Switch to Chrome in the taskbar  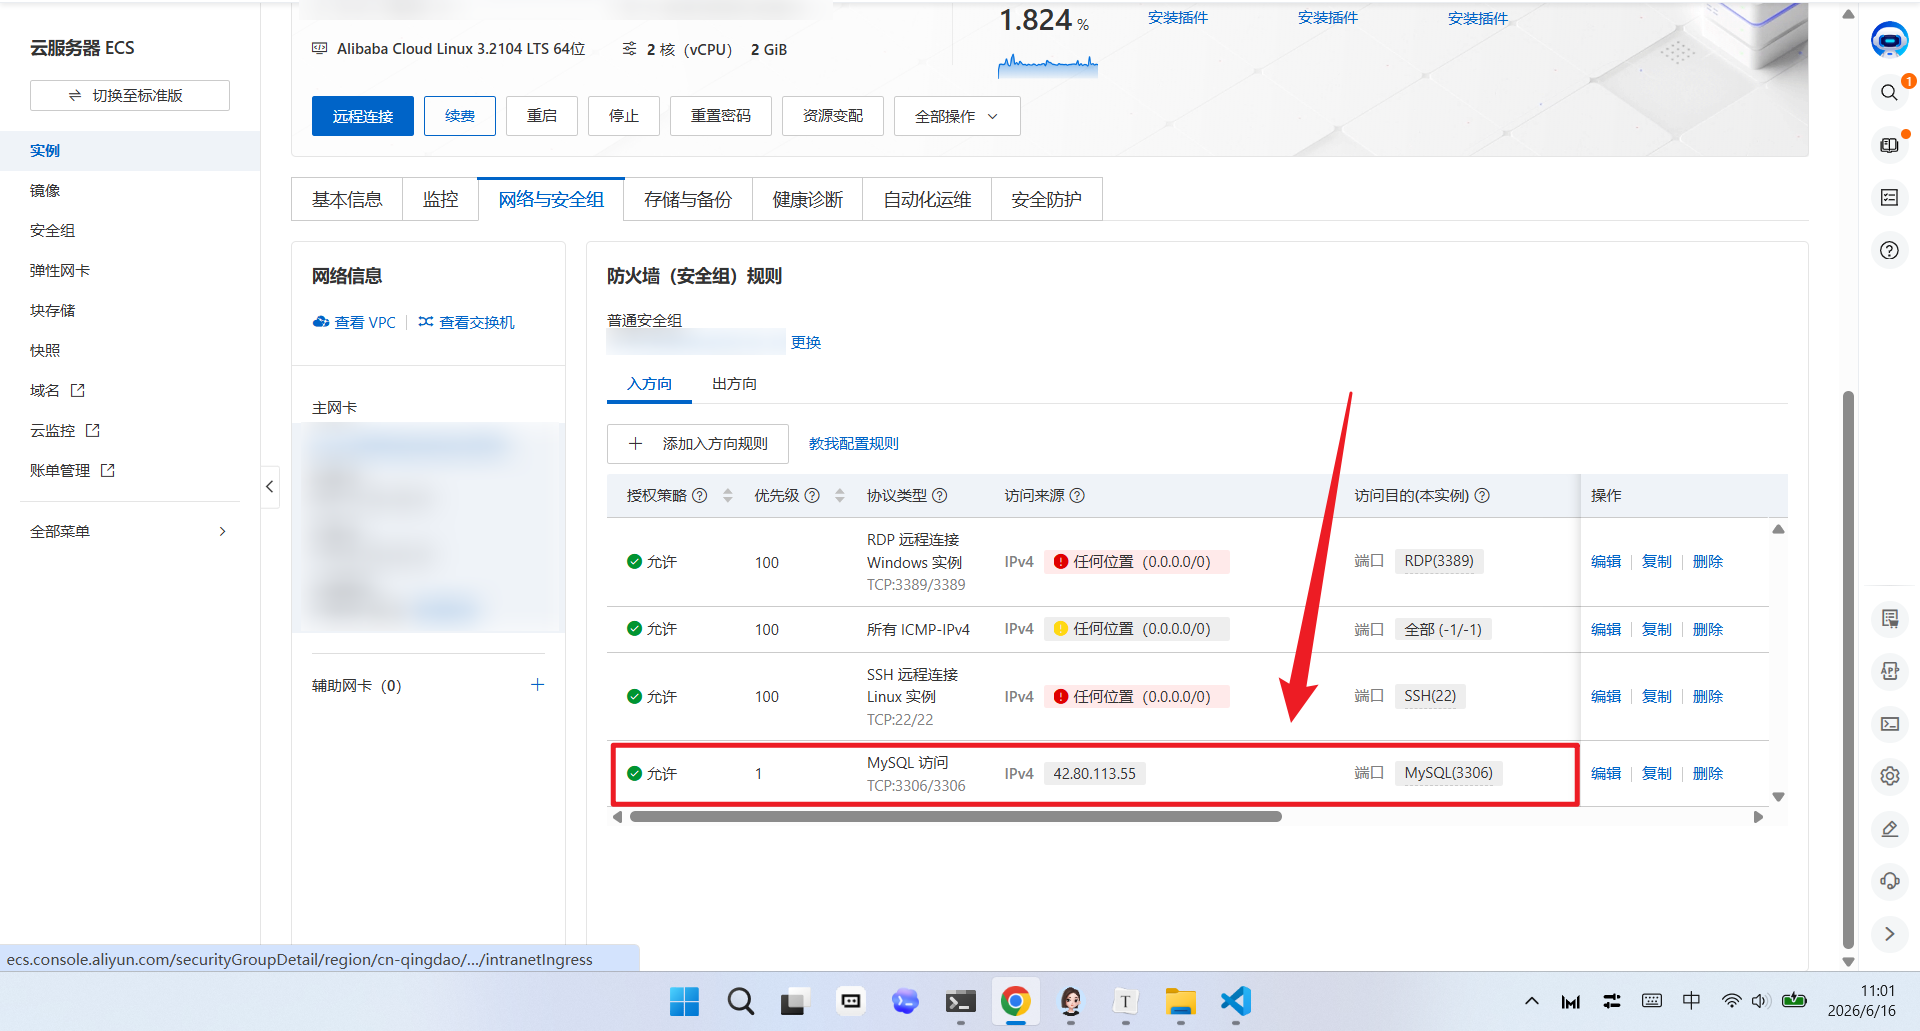click(1015, 1001)
